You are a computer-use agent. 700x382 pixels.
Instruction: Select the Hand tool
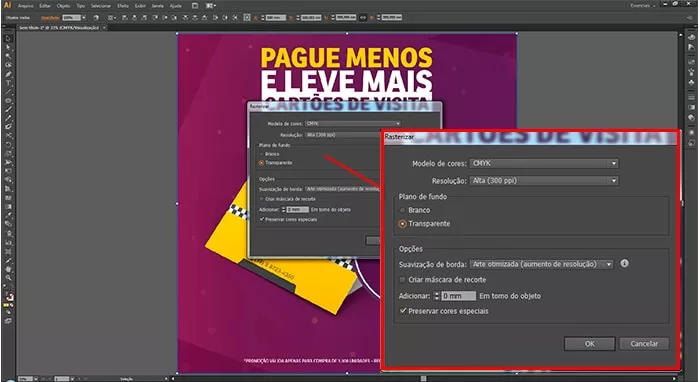tap(8, 269)
